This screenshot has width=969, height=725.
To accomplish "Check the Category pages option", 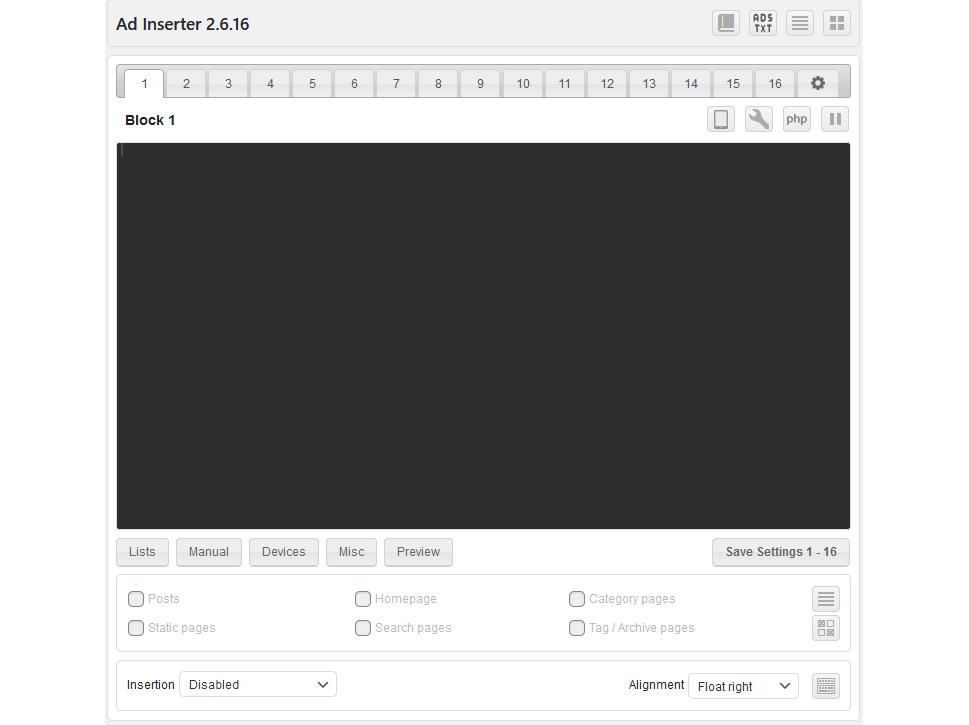I will (577, 599).
